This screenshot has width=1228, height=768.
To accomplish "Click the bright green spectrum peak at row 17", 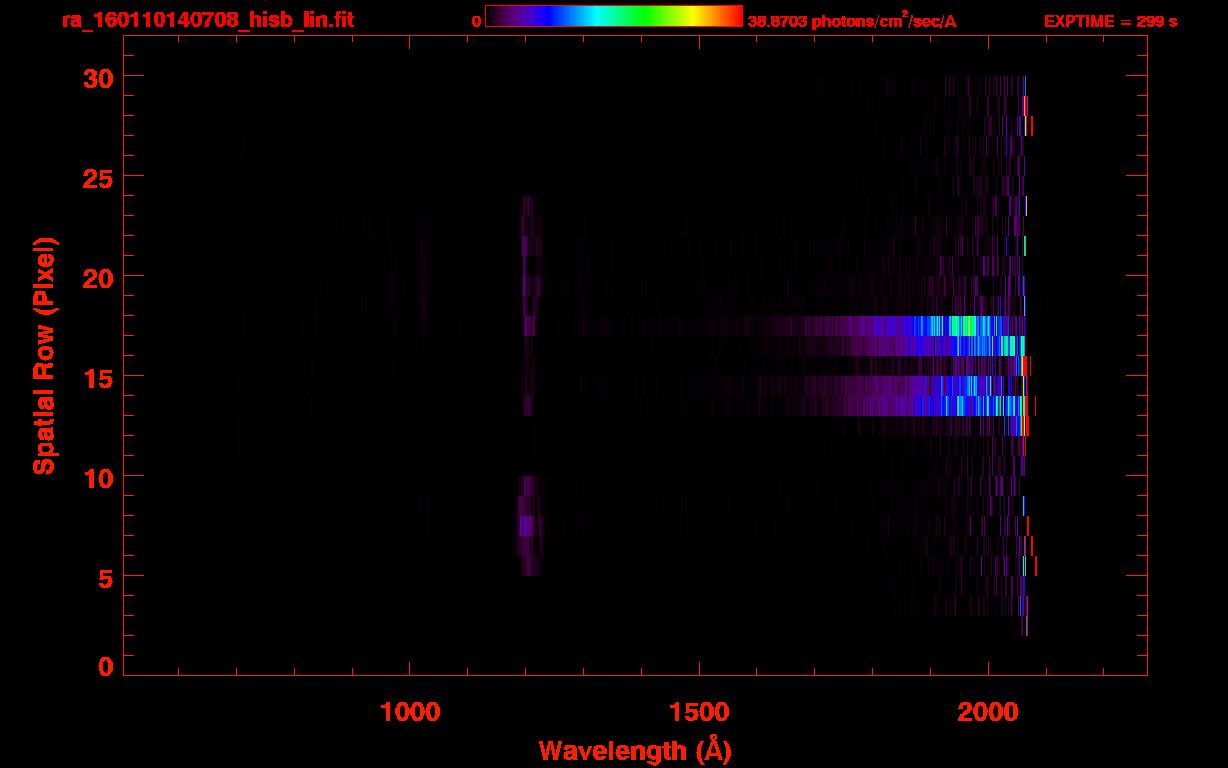I will point(963,326).
